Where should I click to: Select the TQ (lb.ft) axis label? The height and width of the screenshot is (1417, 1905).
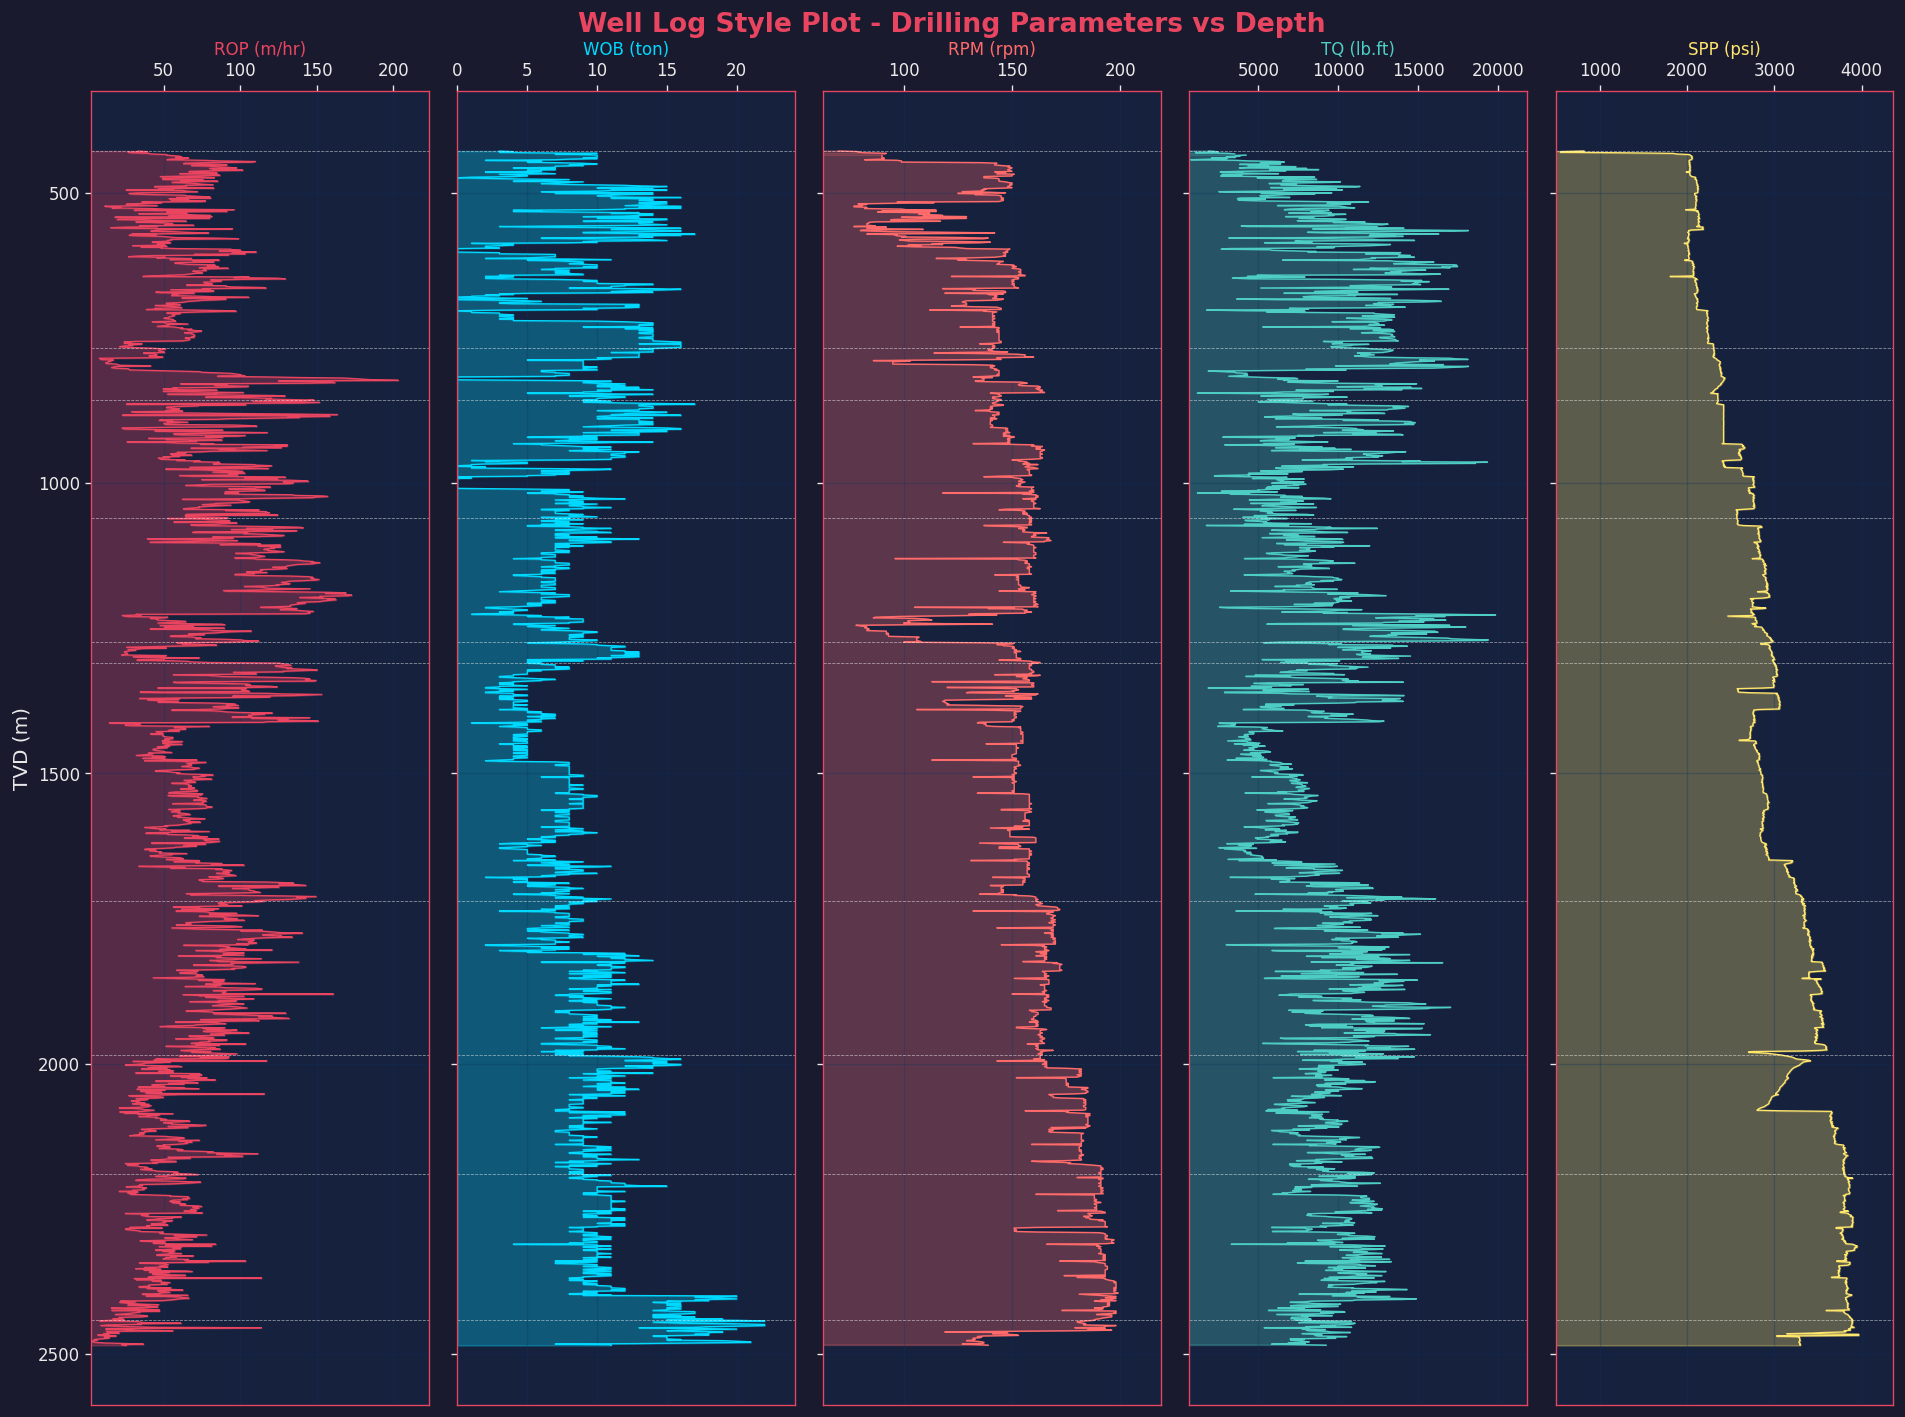(1358, 48)
